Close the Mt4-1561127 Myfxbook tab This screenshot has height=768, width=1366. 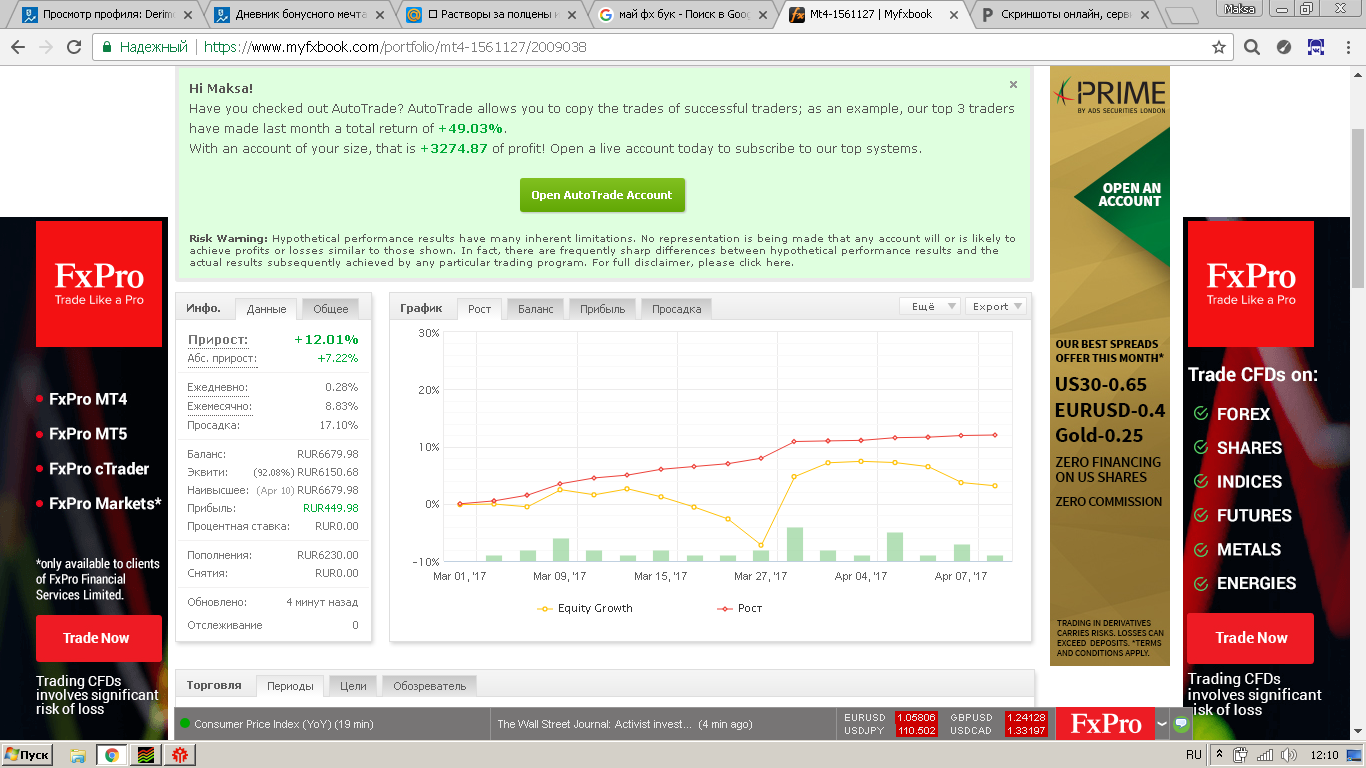point(954,15)
